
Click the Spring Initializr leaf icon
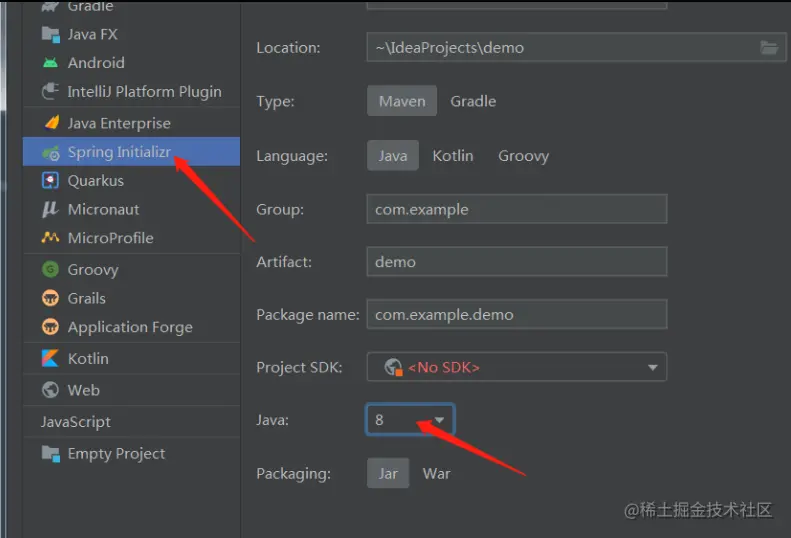pos(51,152)
